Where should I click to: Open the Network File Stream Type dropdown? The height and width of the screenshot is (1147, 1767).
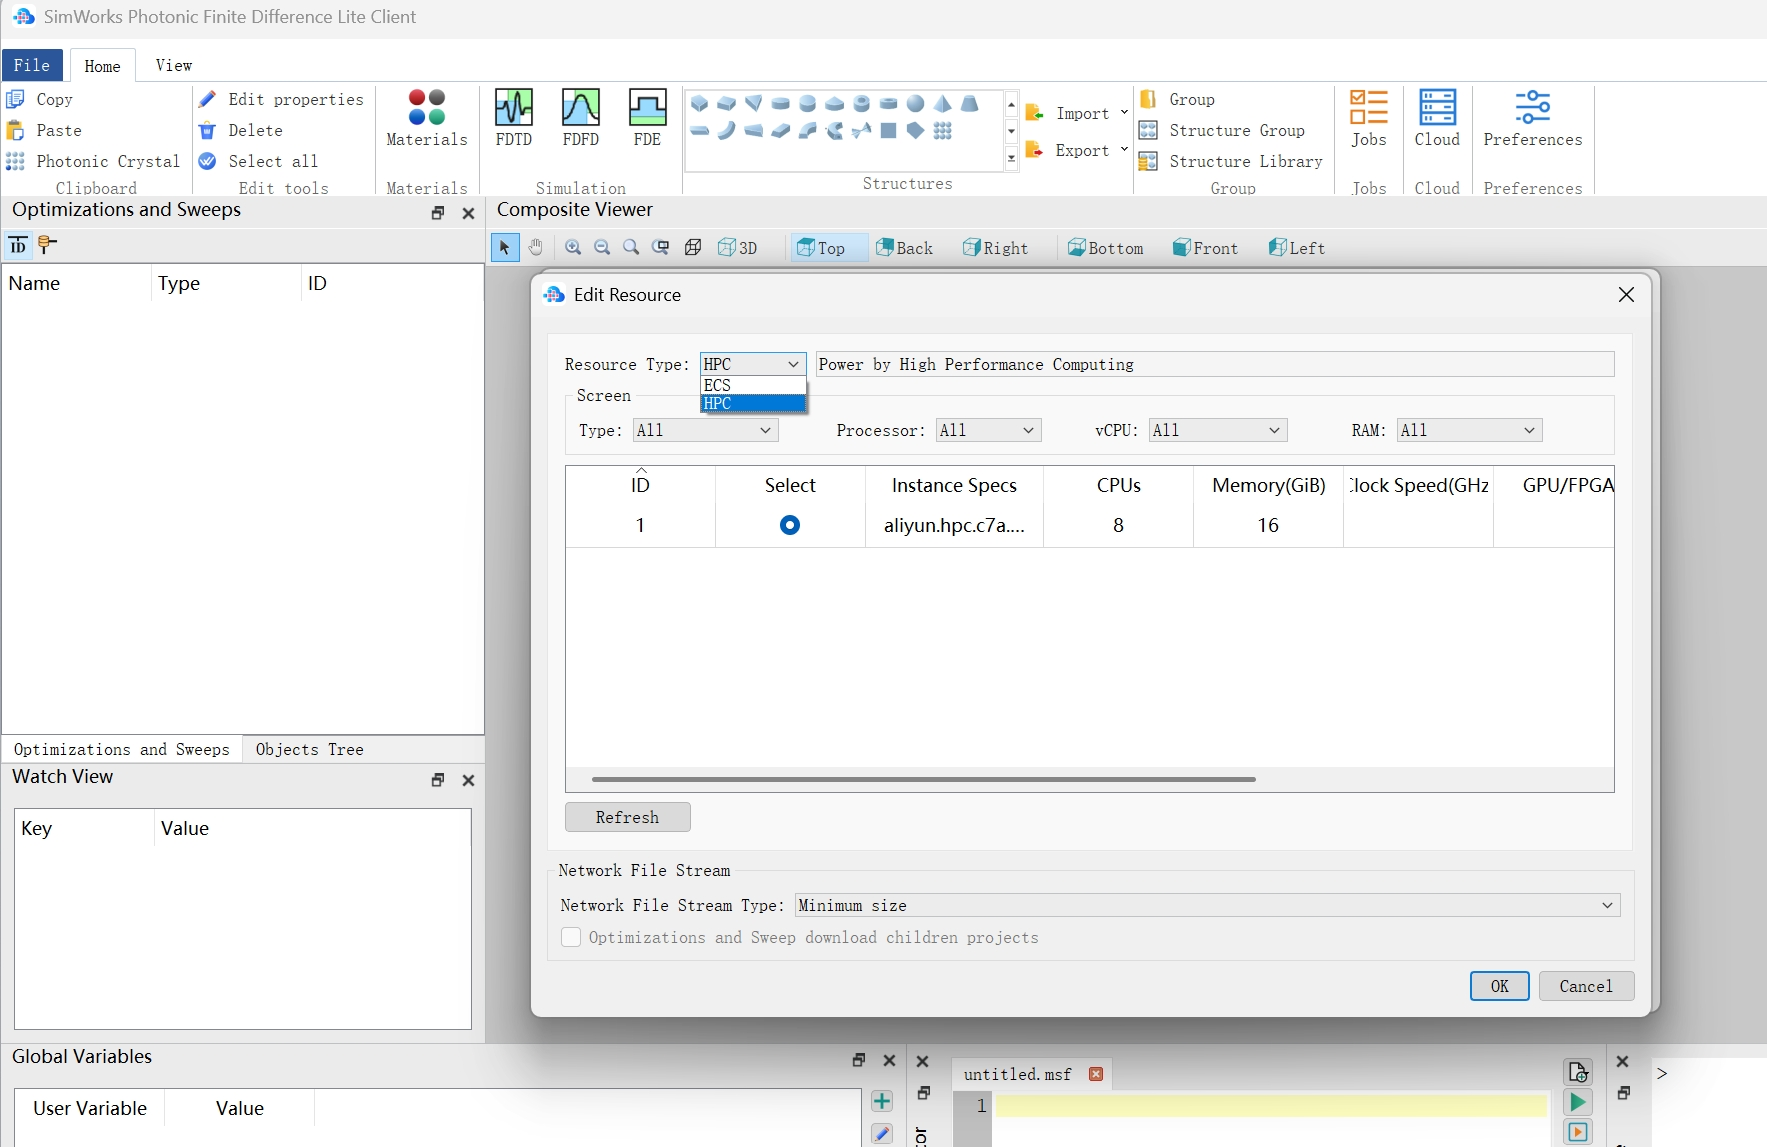(1207, 905)
